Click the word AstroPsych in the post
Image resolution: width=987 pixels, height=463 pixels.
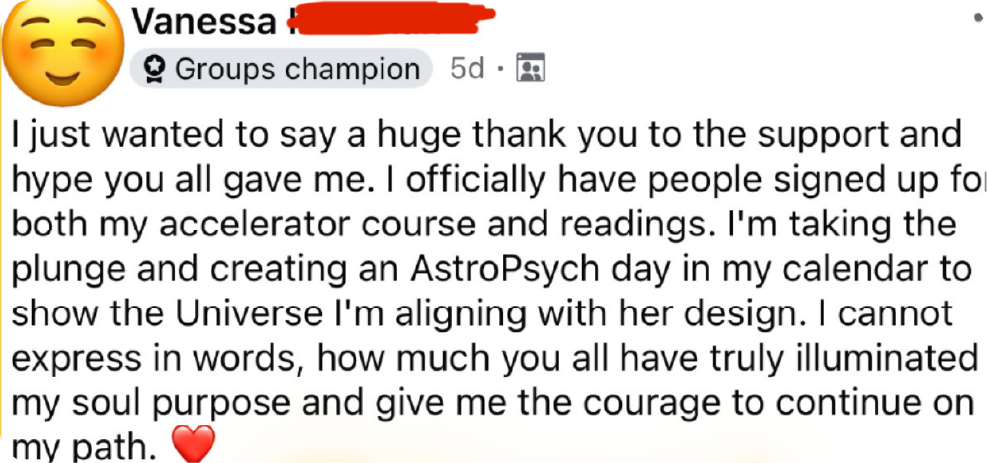(x=519, y=269)
